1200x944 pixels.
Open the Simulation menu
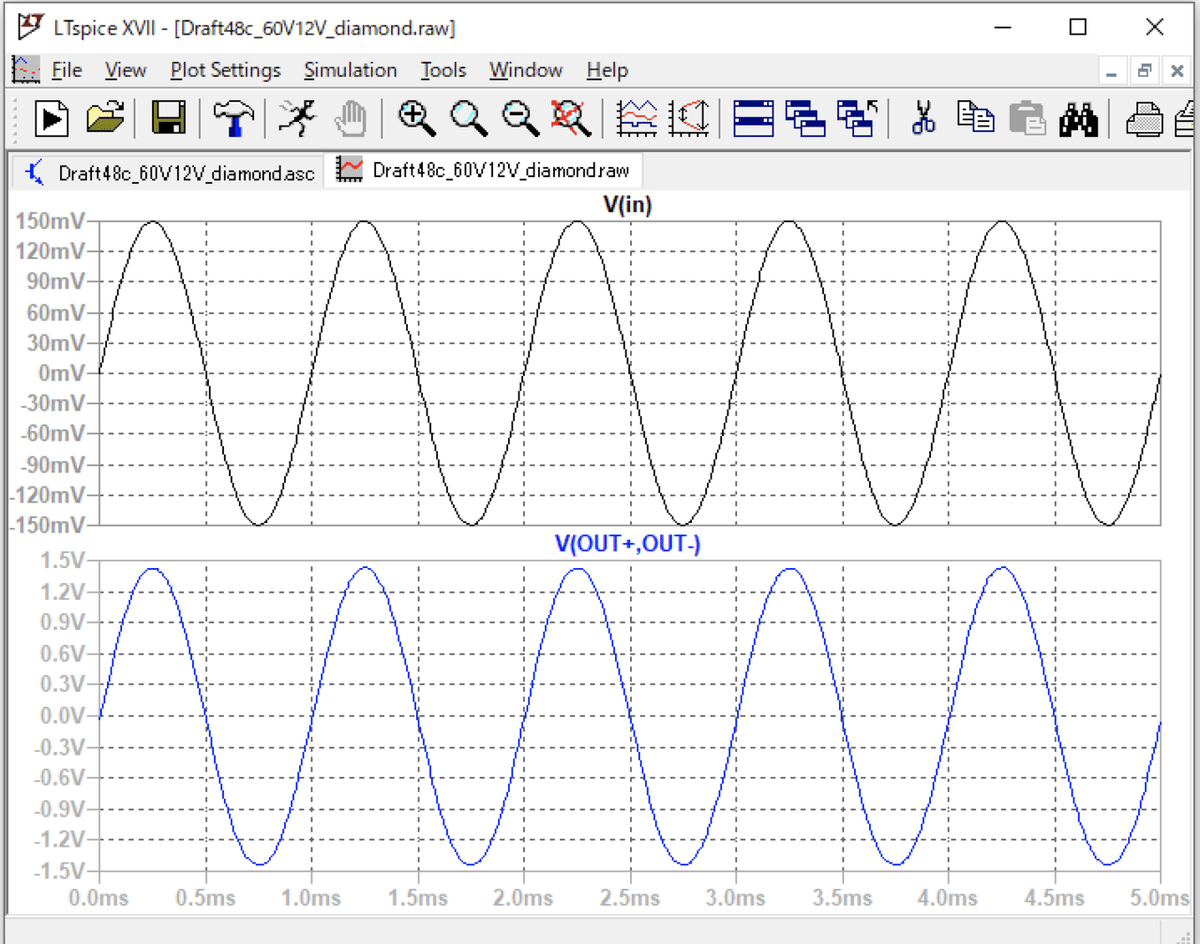point(350,70)
